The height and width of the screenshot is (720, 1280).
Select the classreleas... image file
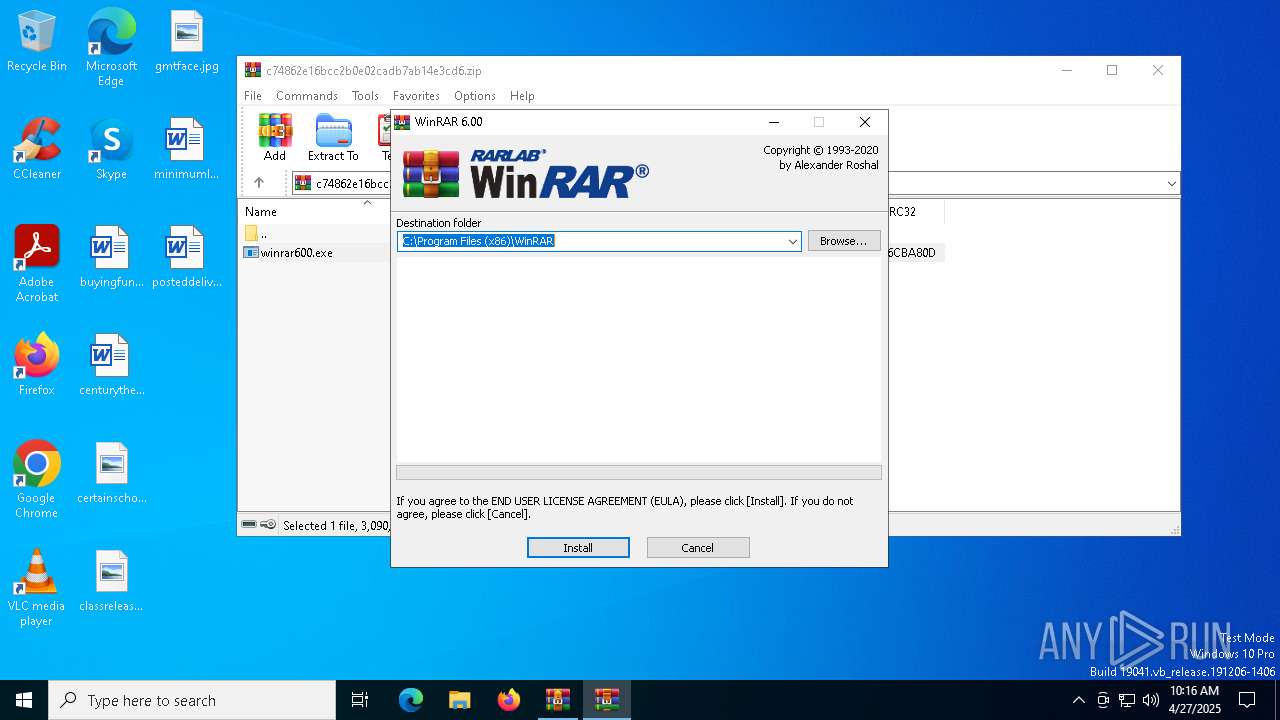point(111,581)
